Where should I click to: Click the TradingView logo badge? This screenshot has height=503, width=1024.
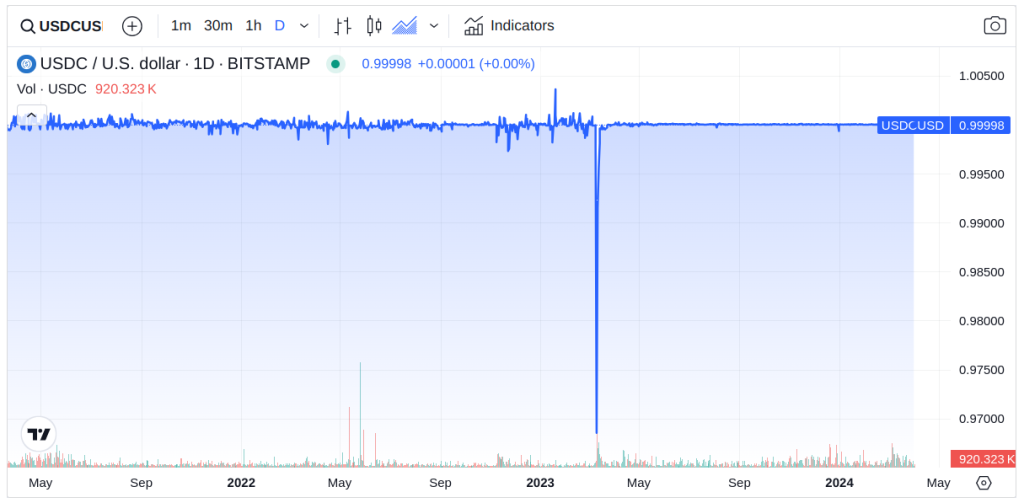(39, 434)
